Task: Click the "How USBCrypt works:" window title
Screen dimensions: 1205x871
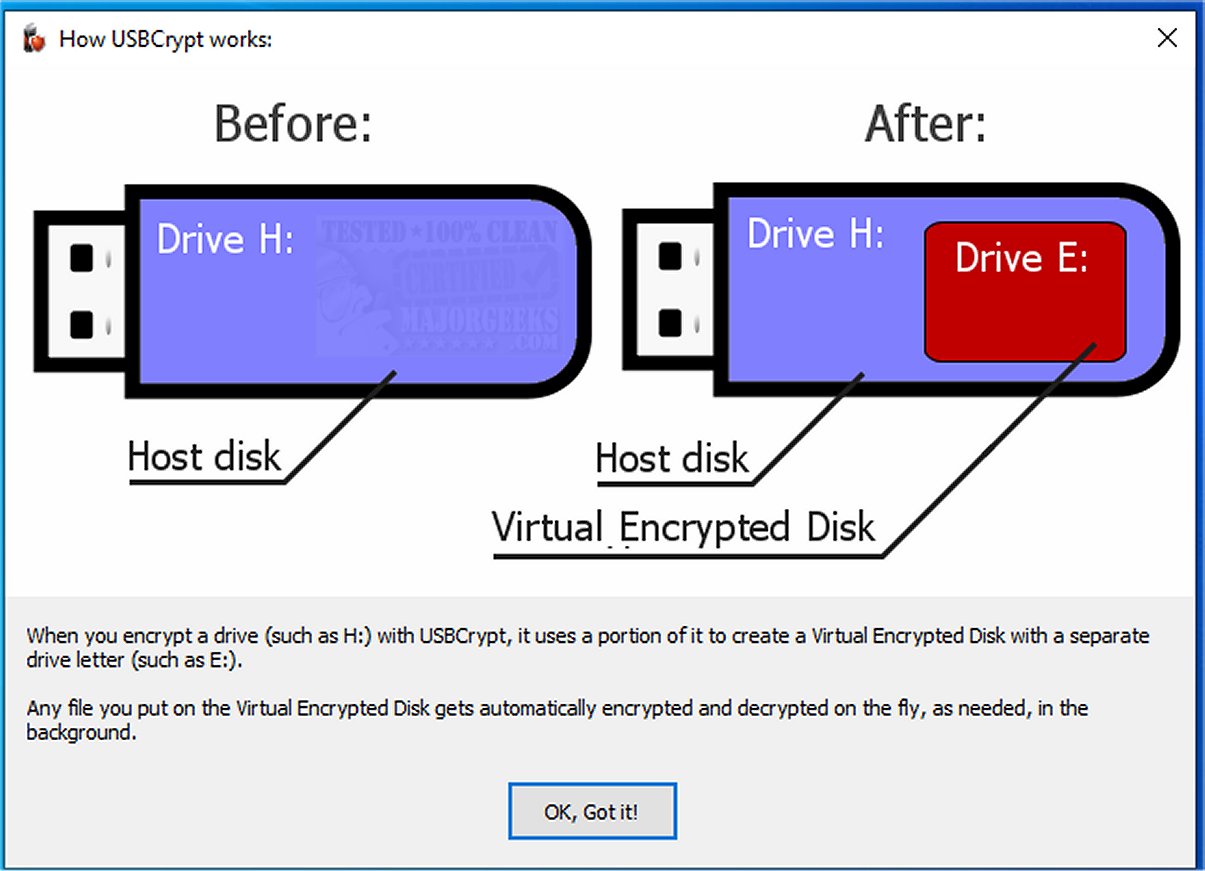Action: coord(166,40)
